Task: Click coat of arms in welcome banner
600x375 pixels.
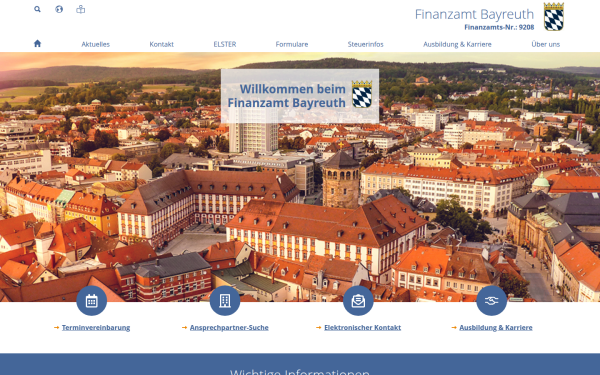Action: click(362, 94)
